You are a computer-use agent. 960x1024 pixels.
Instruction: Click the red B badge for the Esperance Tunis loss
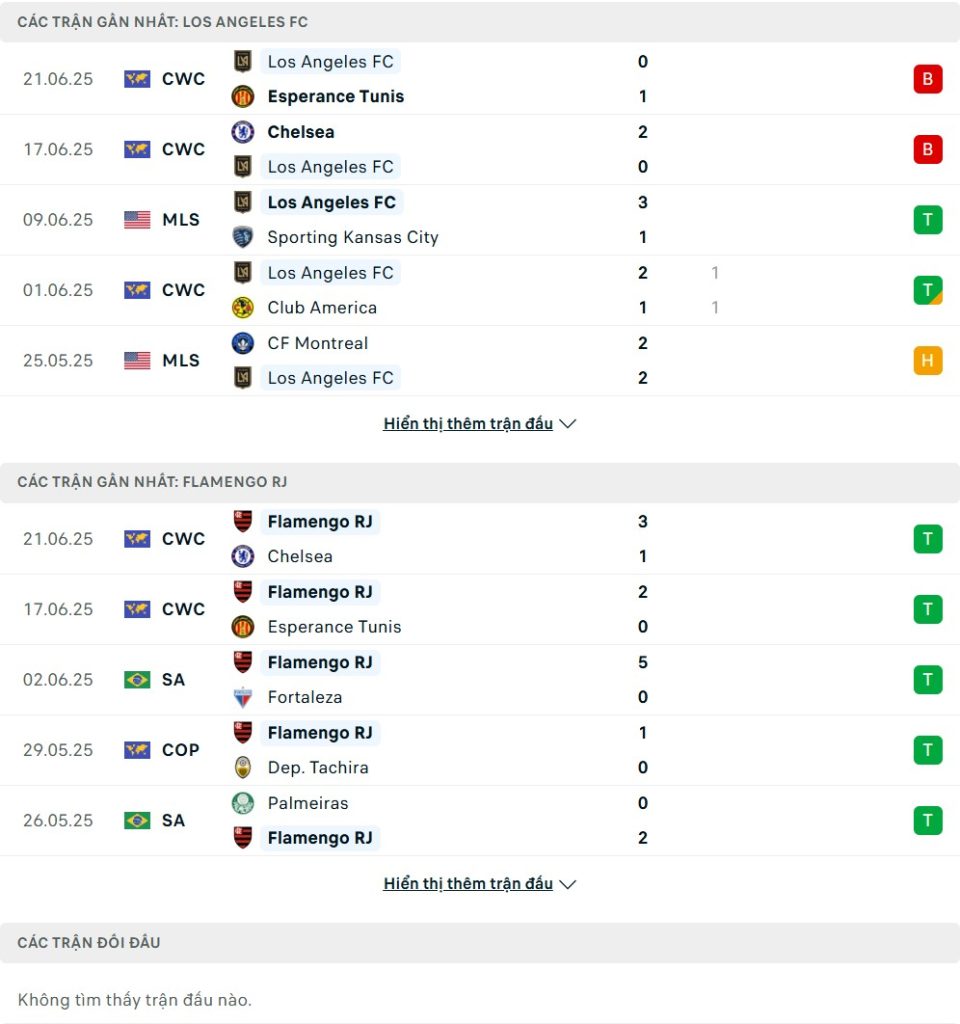[927, 79]
